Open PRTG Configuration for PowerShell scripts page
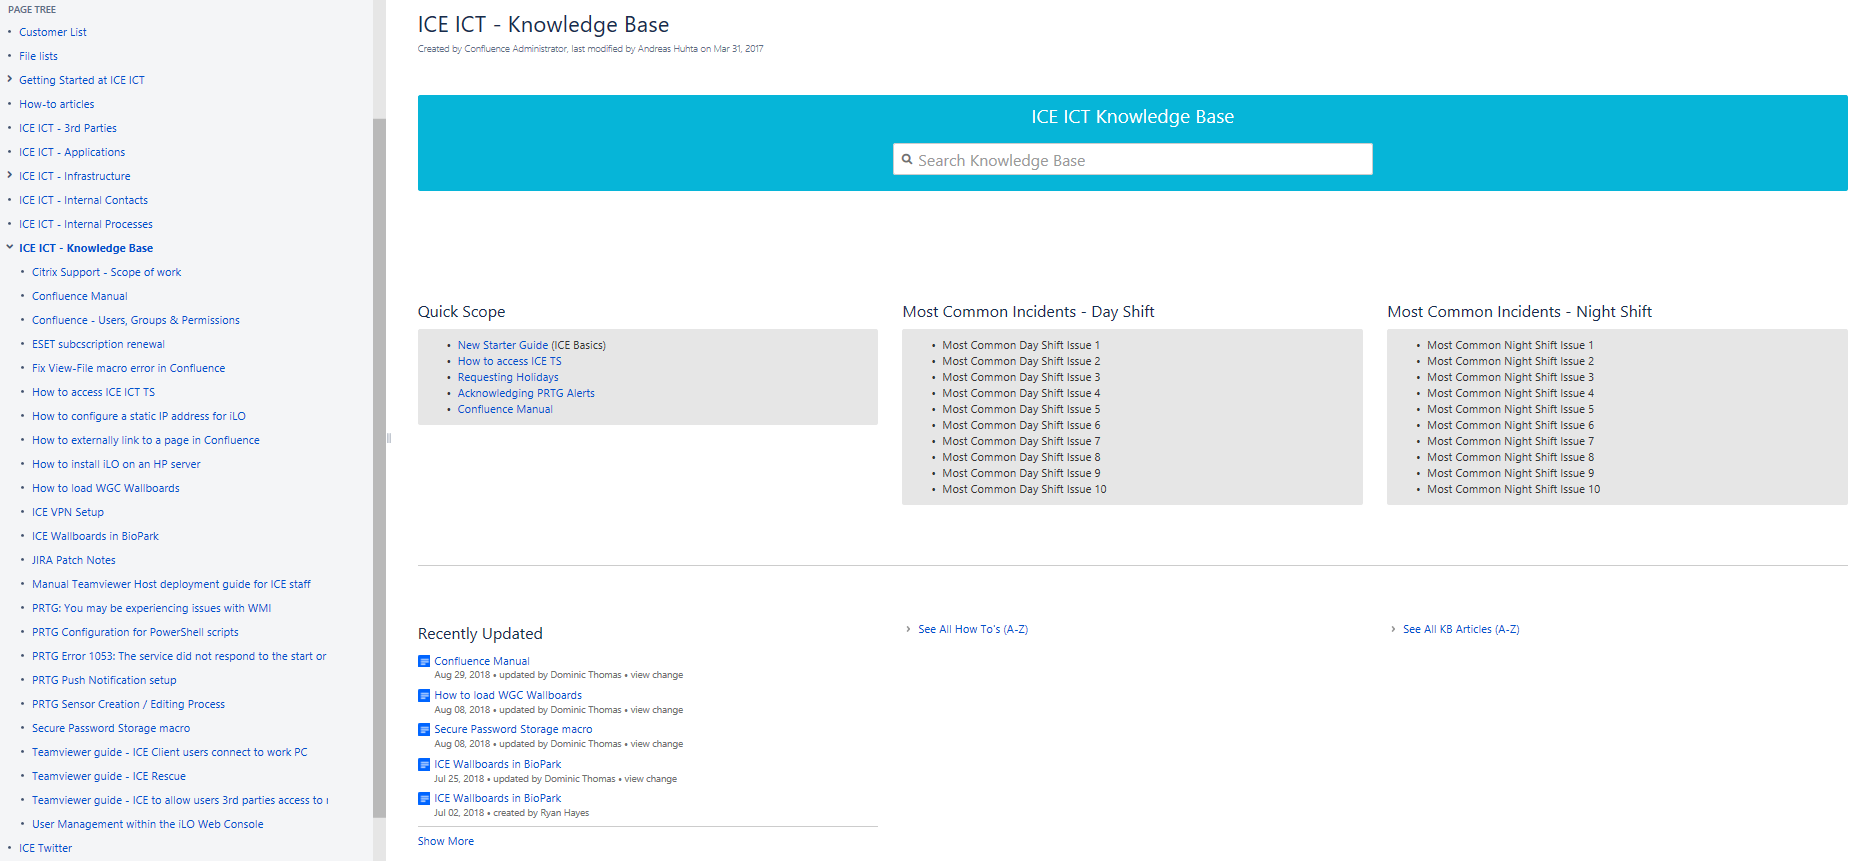The width and height of the screenshot is (1869, 861). tap(135, 632)
